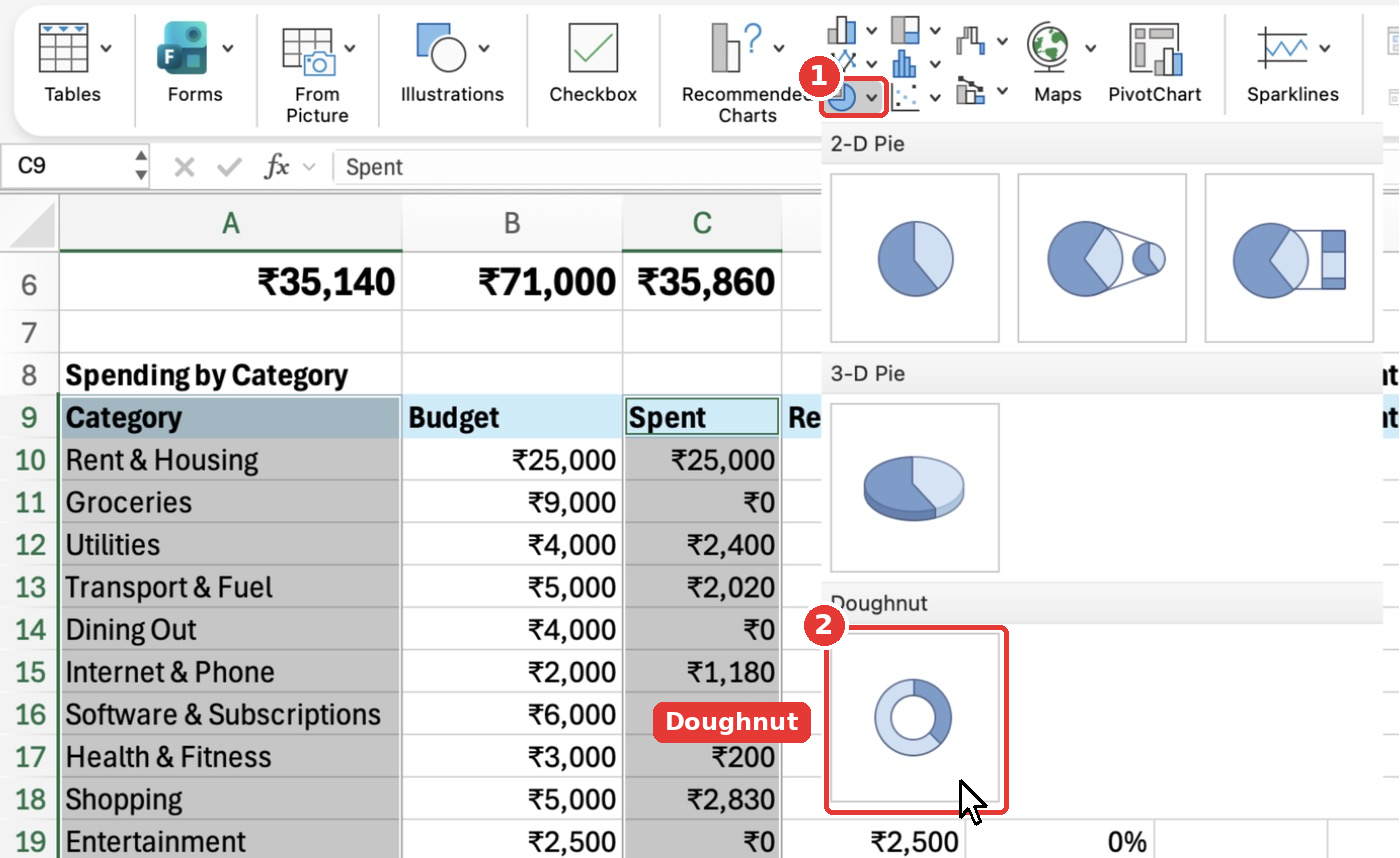Open the Illustrations shapes icon
Viewport: 1400px width, 858px height.
442,47
